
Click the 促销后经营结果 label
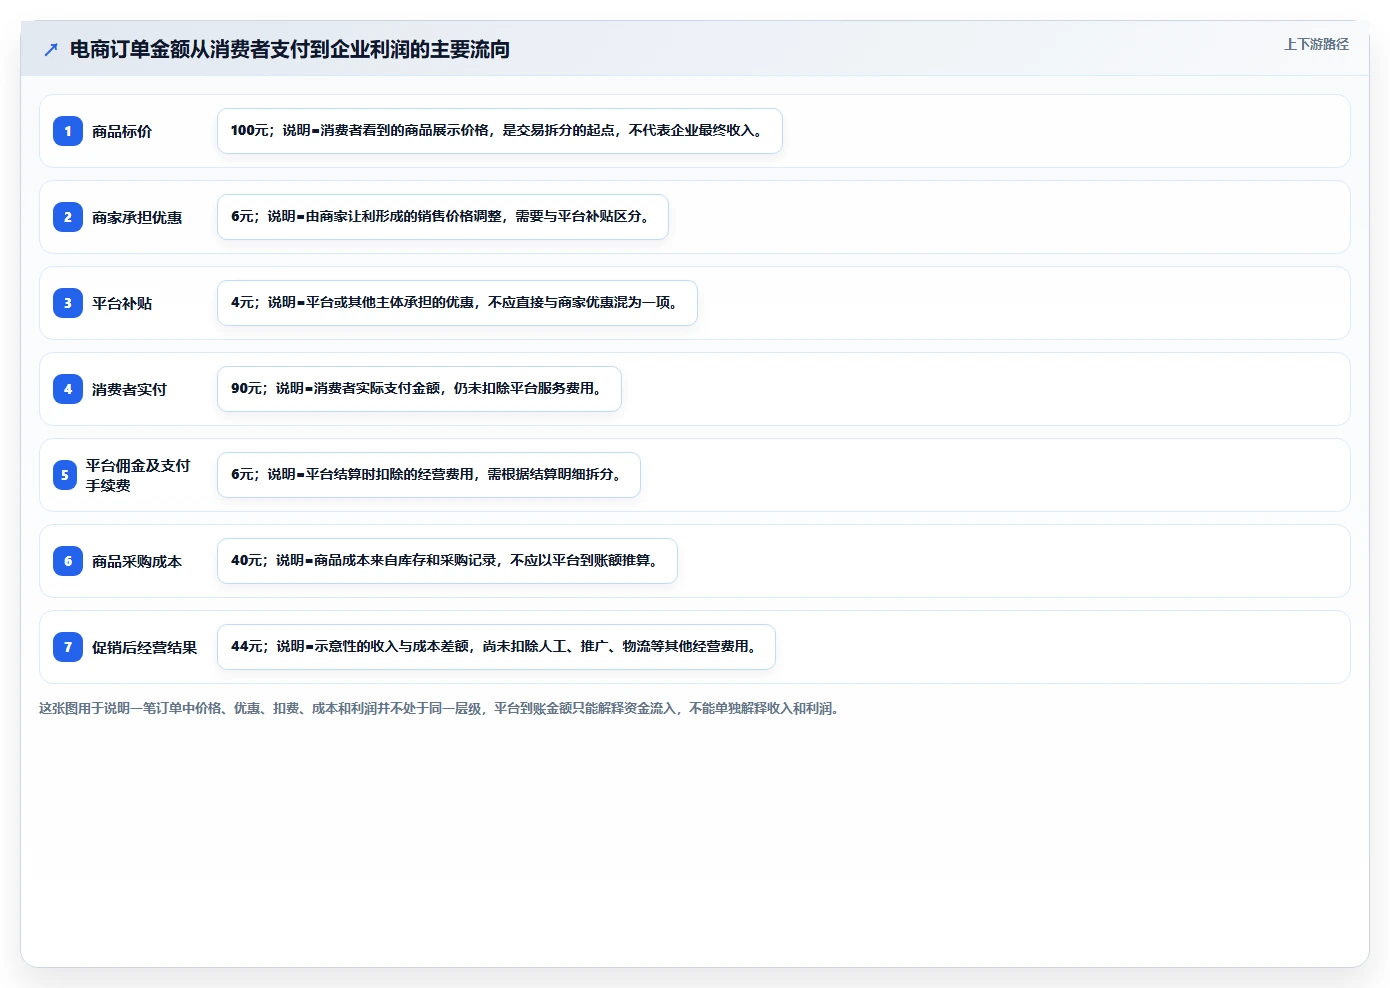[x=144, y=647]
